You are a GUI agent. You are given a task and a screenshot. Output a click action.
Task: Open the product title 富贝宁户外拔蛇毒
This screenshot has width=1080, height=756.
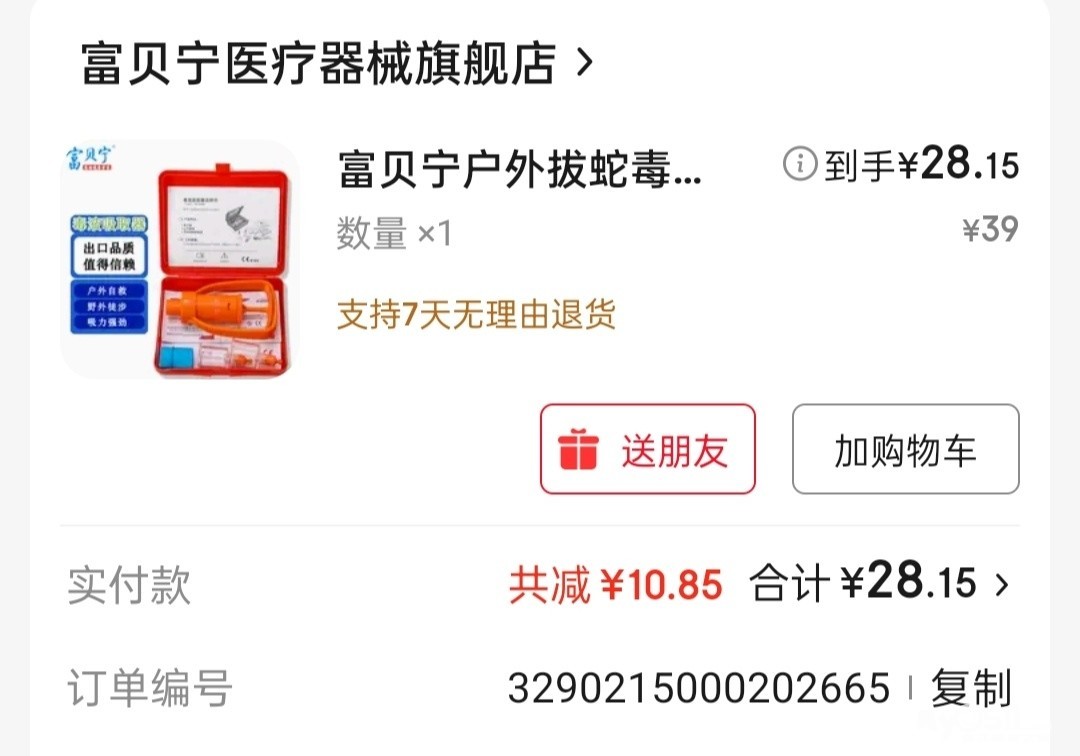pos(520,169)
